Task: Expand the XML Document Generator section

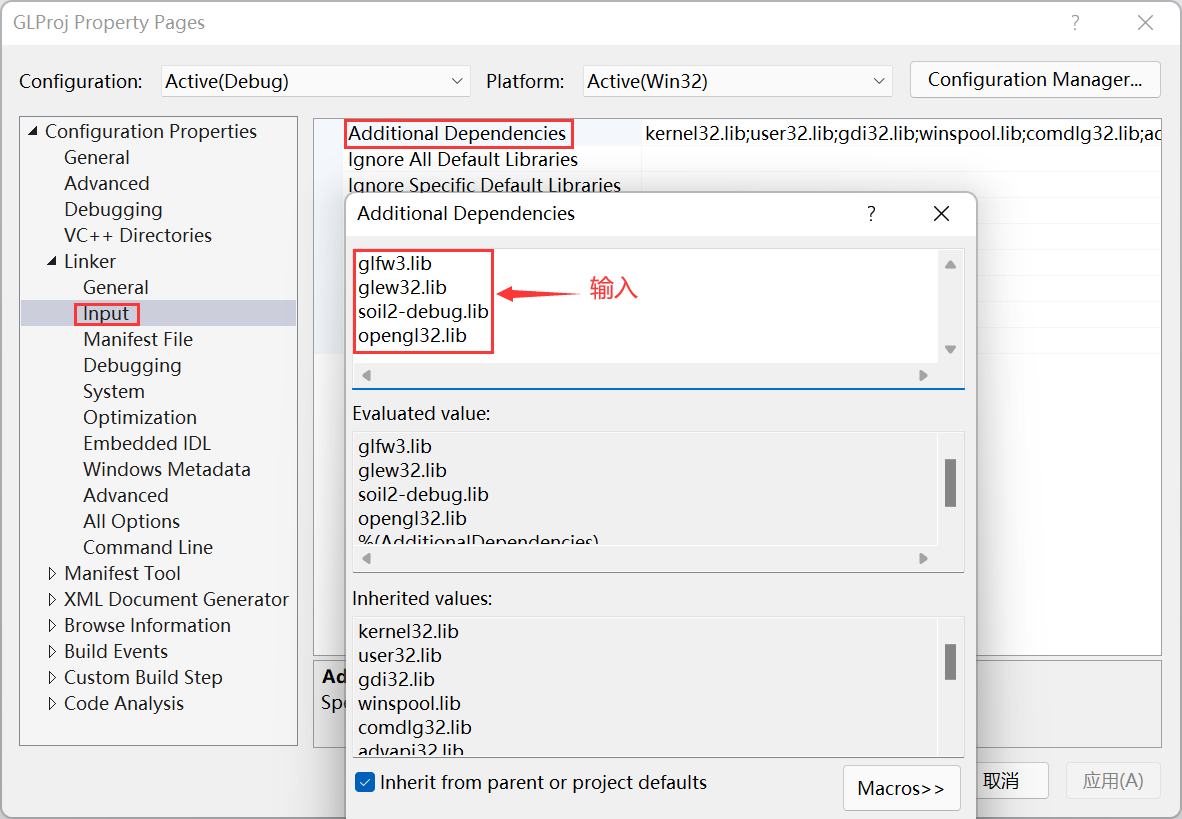Action: click(x=53, y=599)
